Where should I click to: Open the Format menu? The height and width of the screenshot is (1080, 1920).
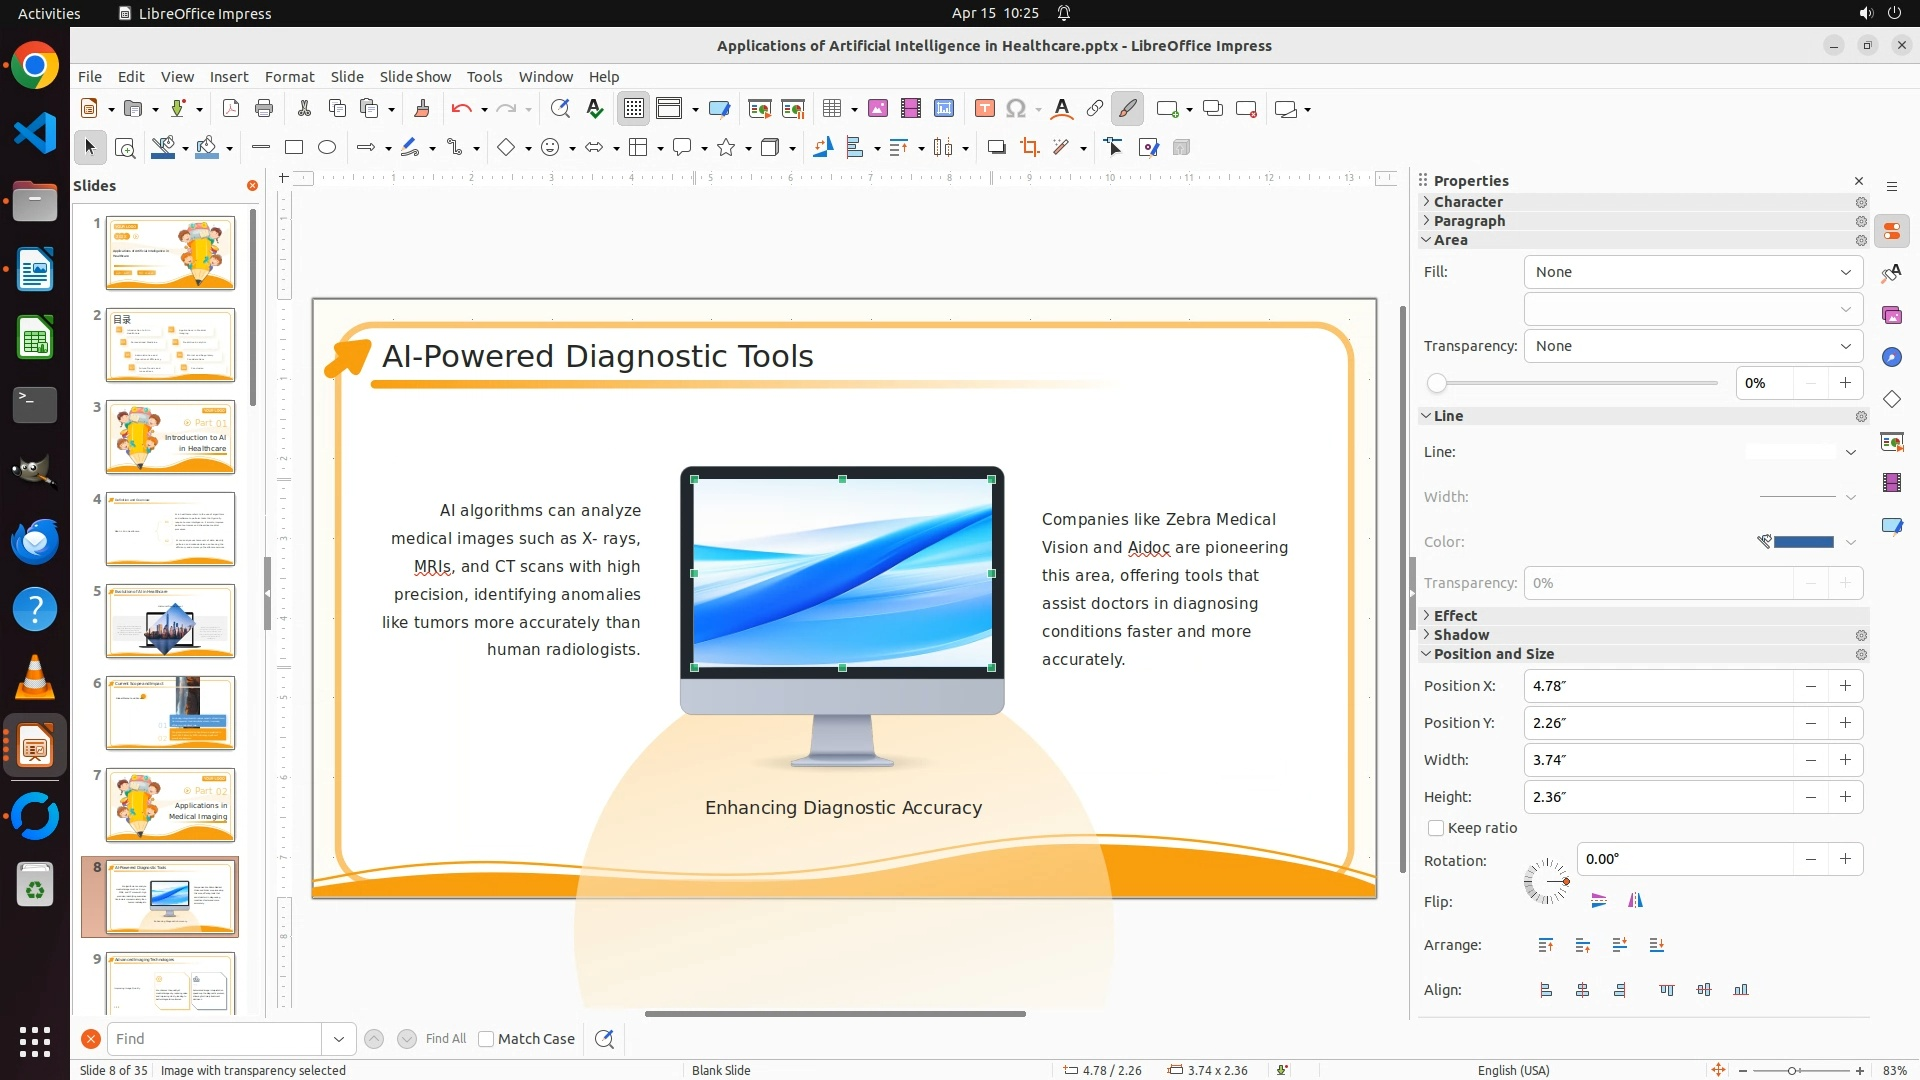[289, 76]
